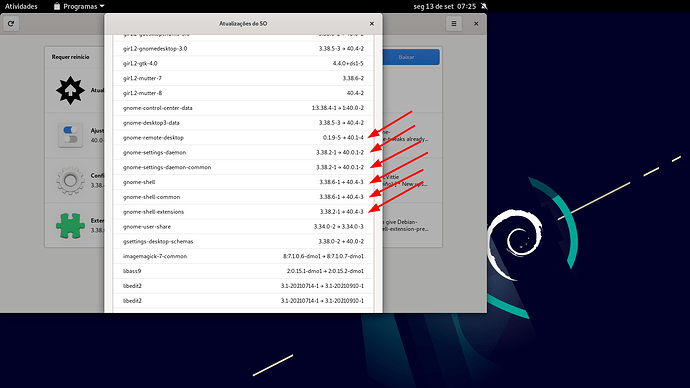Viewport: 690px width, 388px height.
Task: Select row gir1.2-gtk-4.0
Action: [x=243, y=63]
